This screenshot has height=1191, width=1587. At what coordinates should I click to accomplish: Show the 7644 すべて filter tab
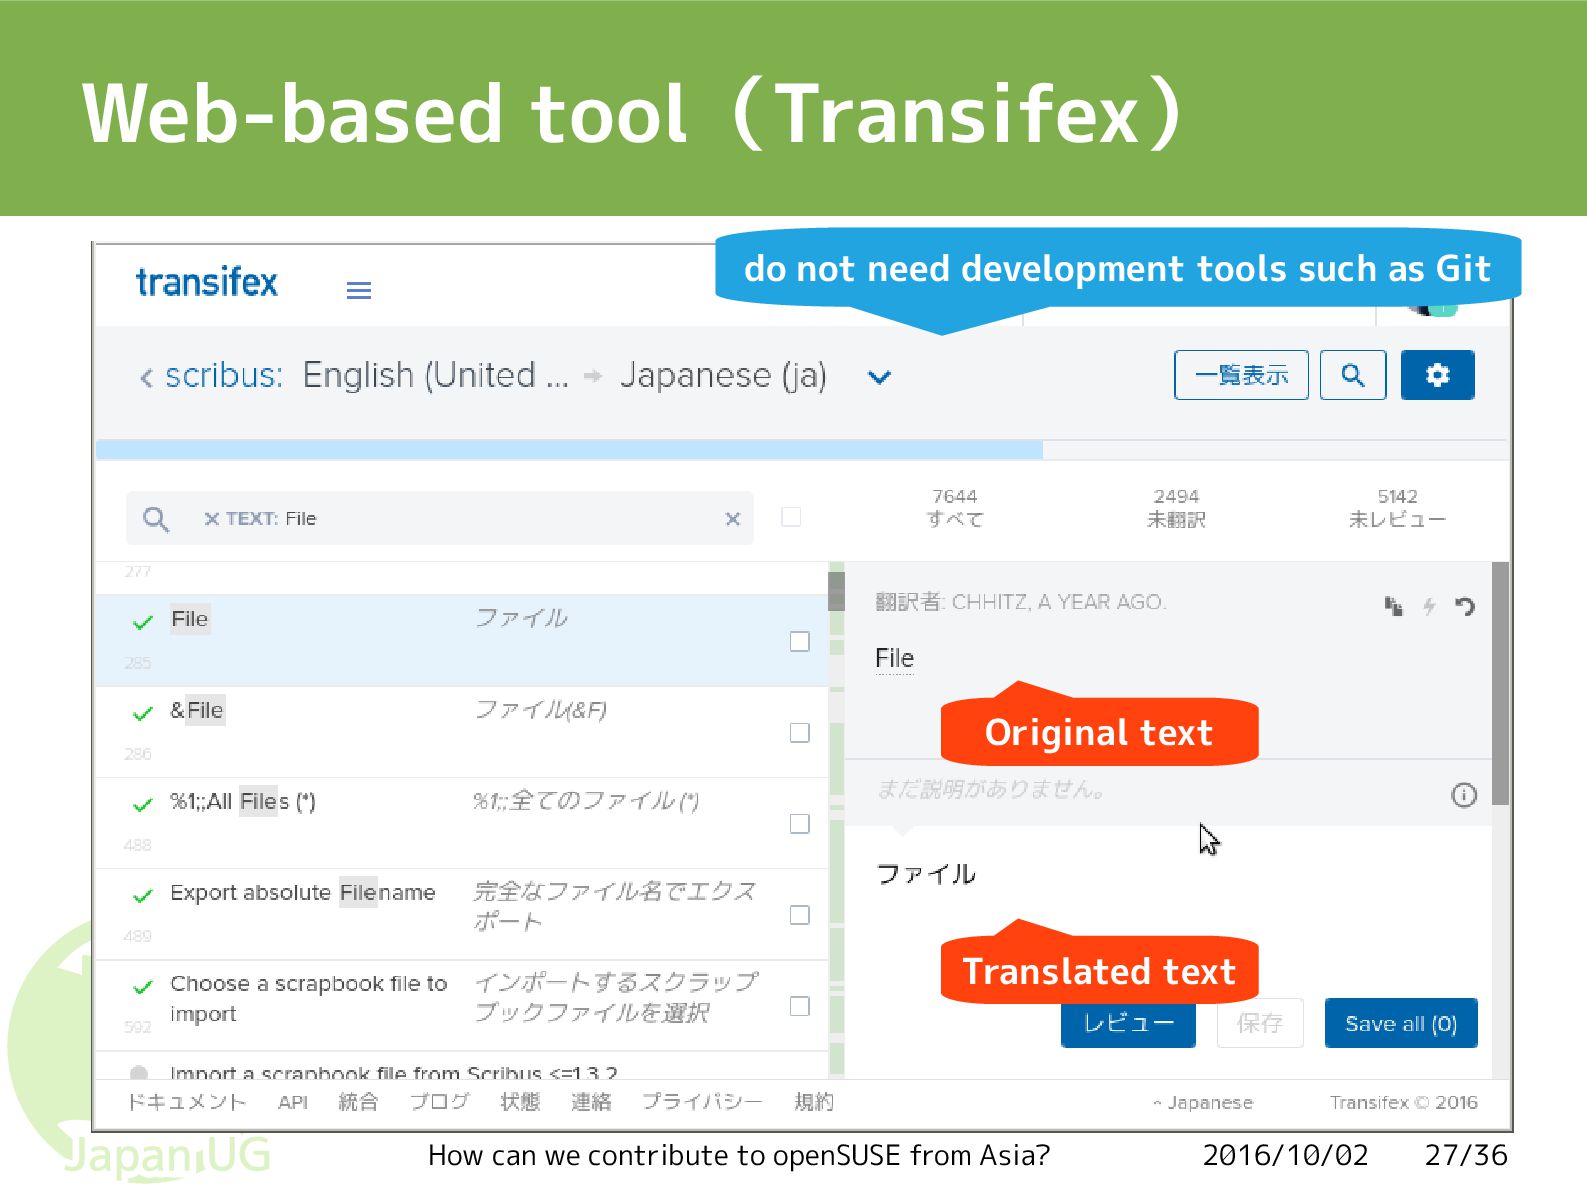955,508
